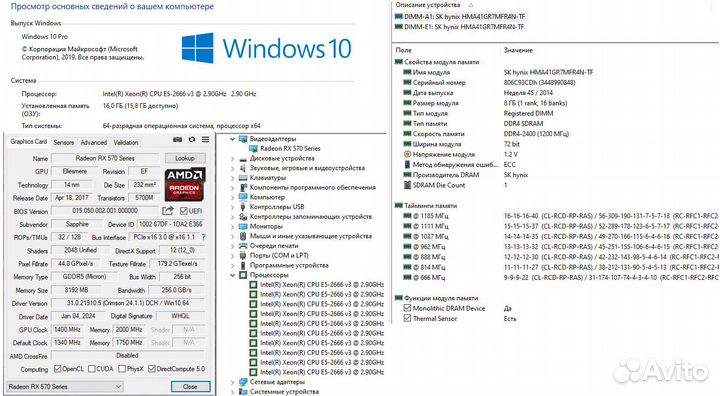The height and width of the screenshot is (396, 720).
Task: Click the Мыши и иные указывающие устройства icon
Action: click(243, 236)
